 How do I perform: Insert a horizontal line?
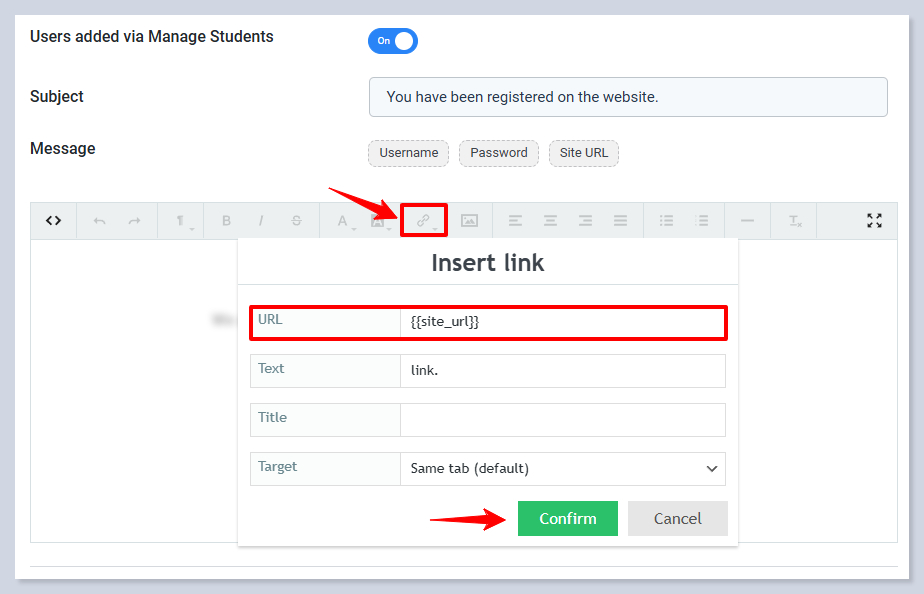747,221
